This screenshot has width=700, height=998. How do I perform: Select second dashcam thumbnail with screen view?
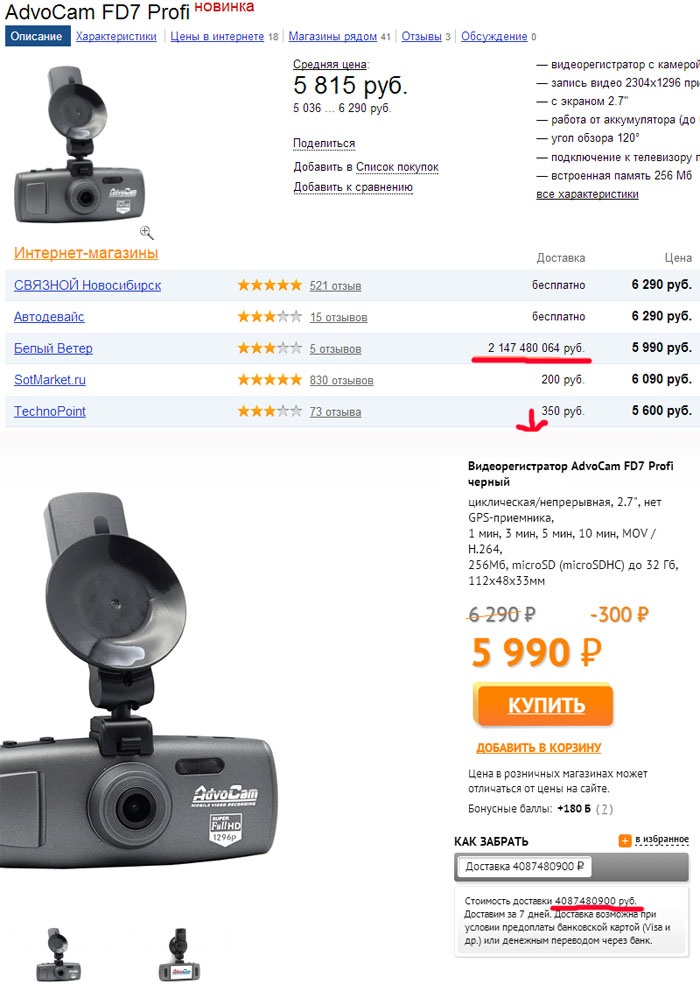point(179,954)
